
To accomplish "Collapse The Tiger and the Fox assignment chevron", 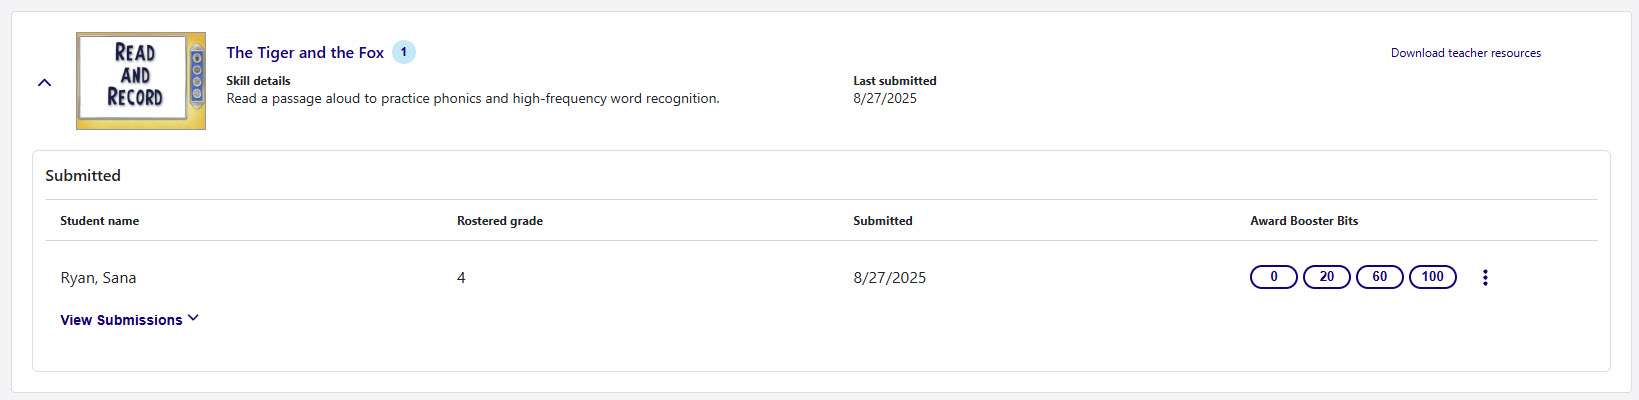I will click(x=44, y=83).
